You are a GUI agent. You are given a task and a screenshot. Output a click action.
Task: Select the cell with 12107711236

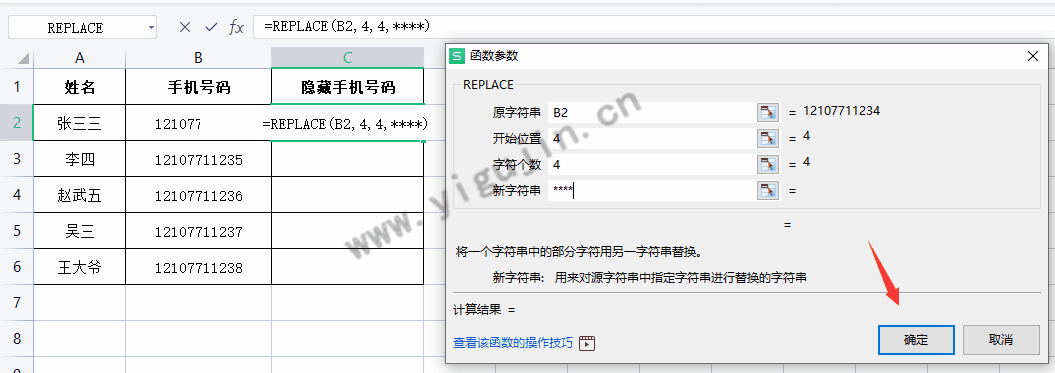pyautogui.click(x=198, y=195)
